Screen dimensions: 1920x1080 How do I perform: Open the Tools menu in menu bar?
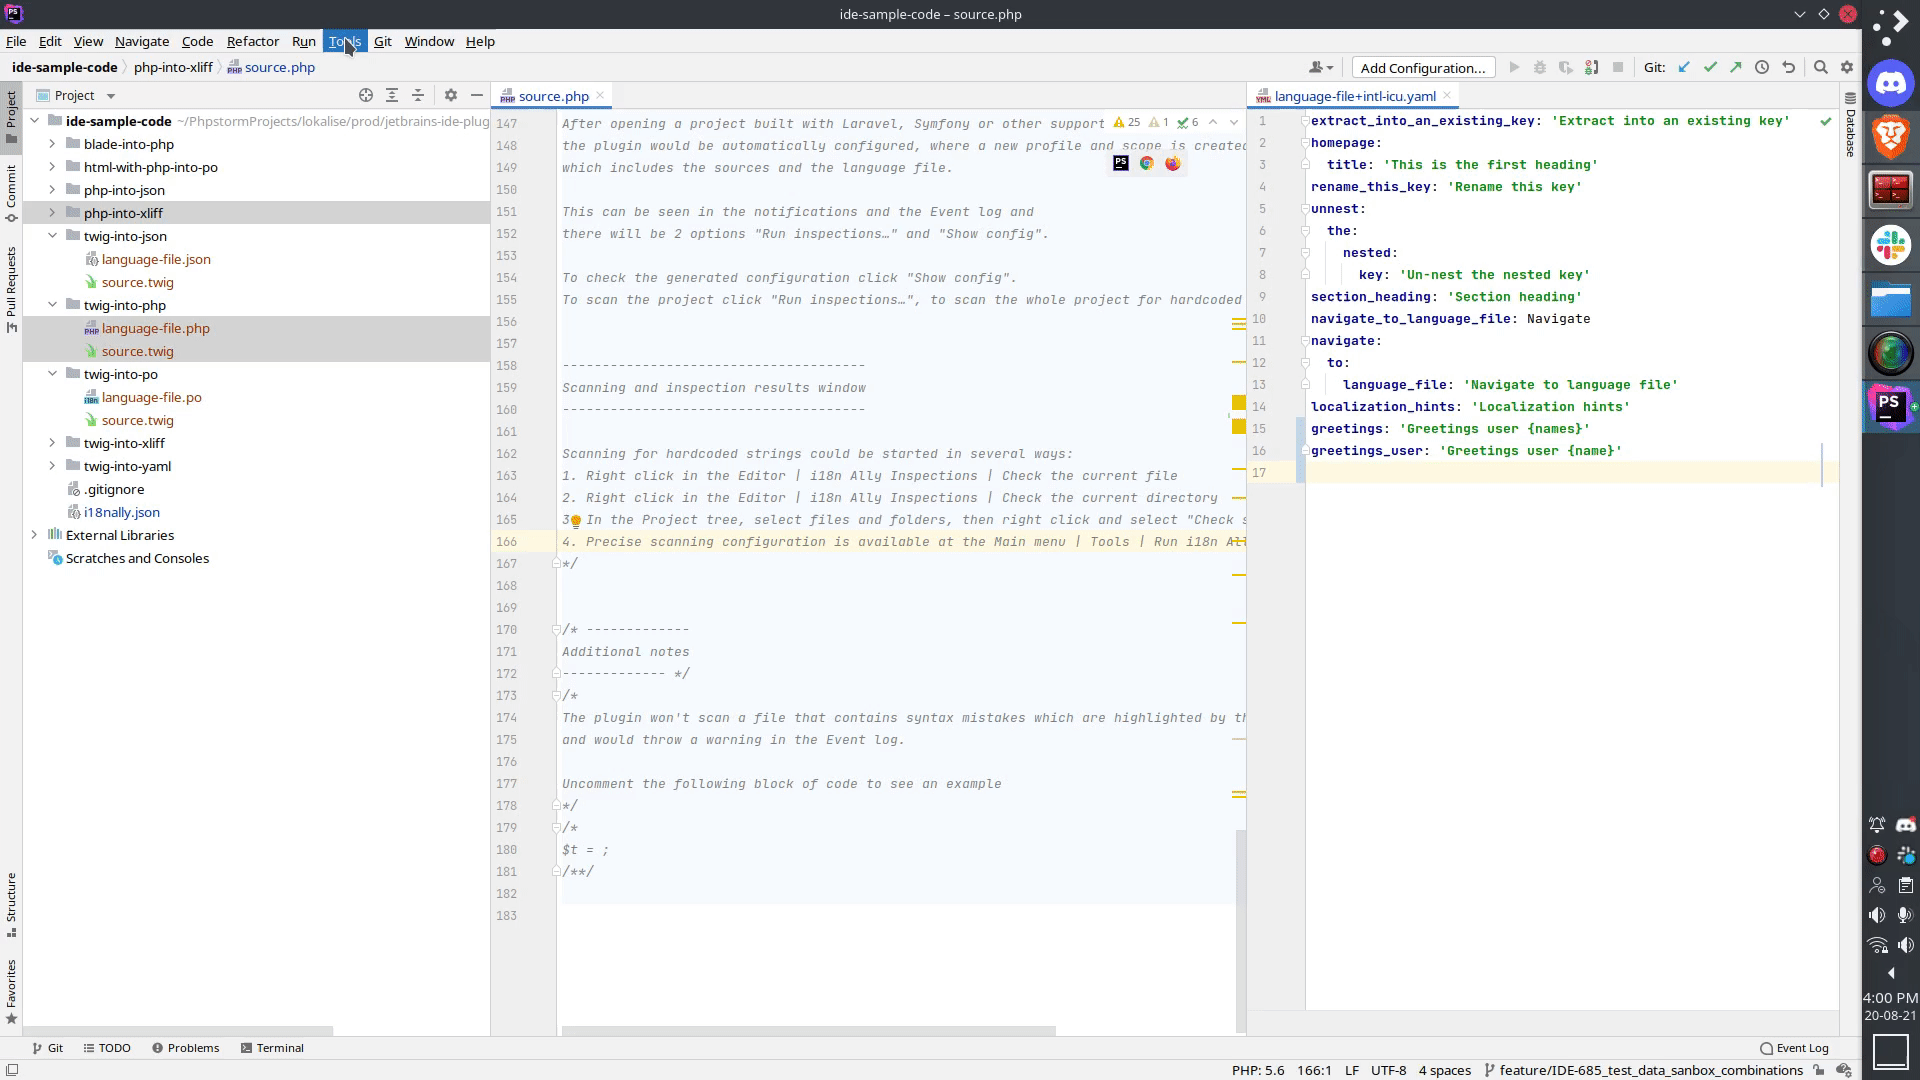coord(344,41)
